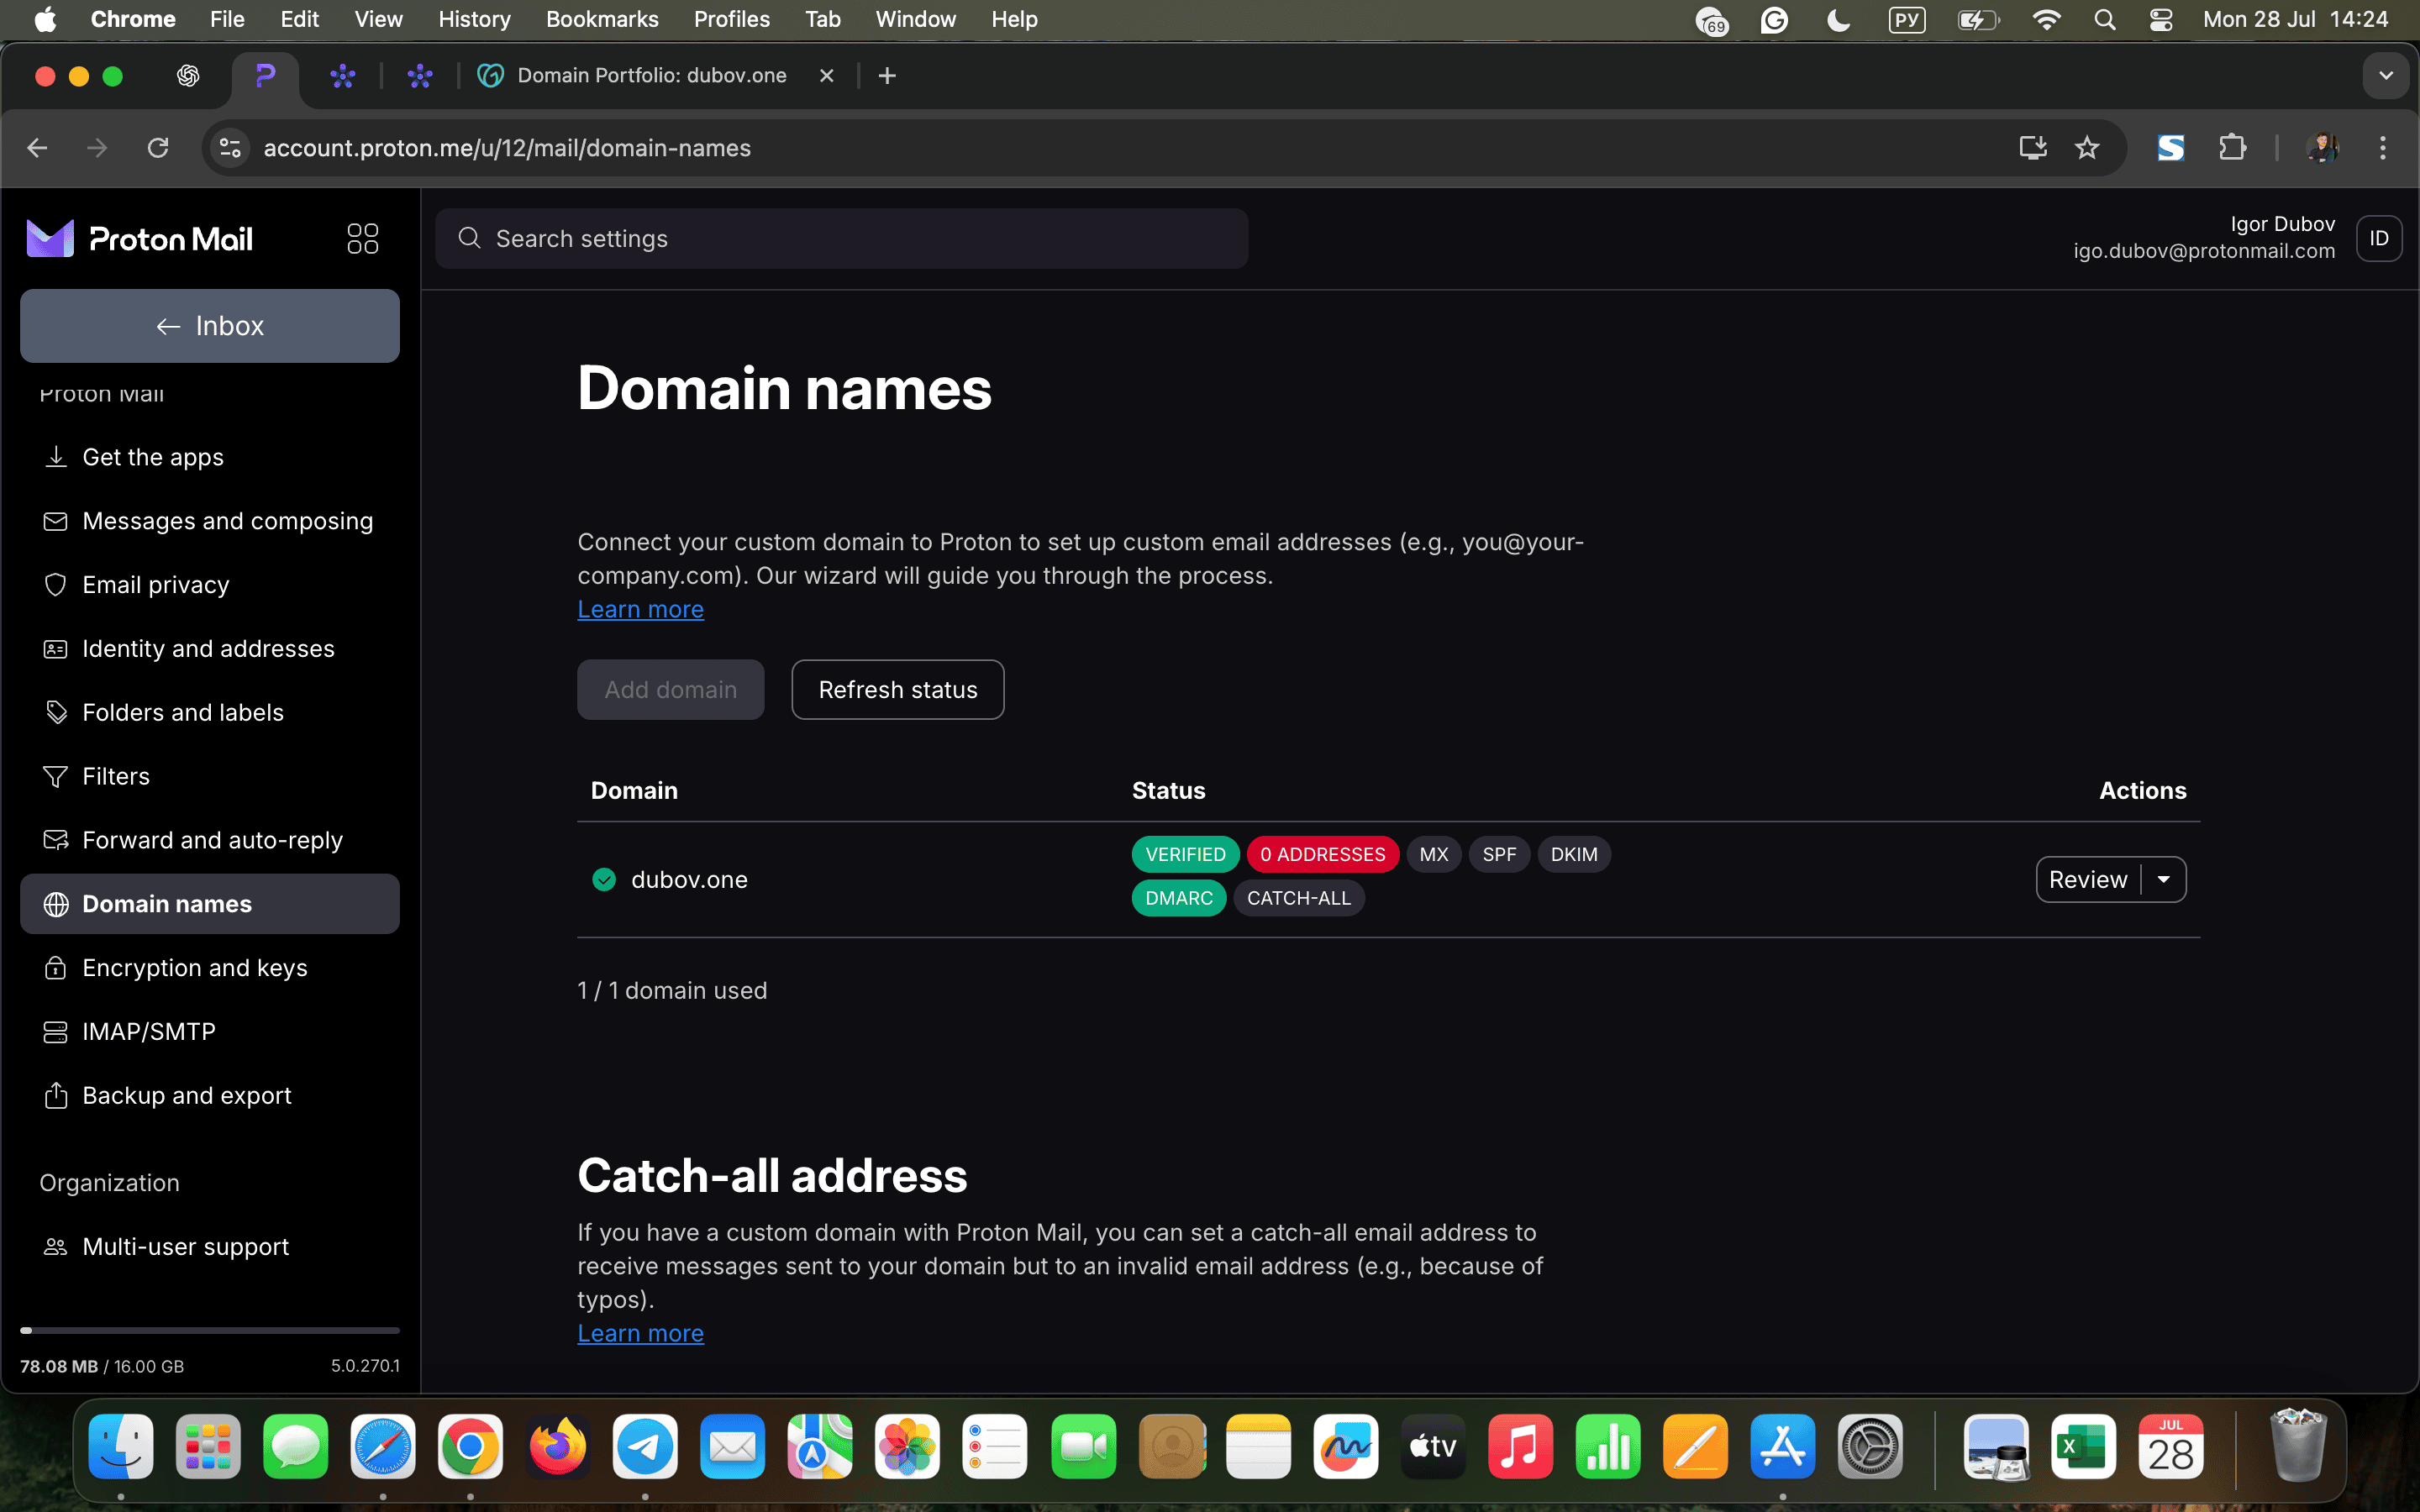Open Identity and addresses settings
Viewport: 2420px width, 1512px height.
pyautogui.click(x=210, y=649)
